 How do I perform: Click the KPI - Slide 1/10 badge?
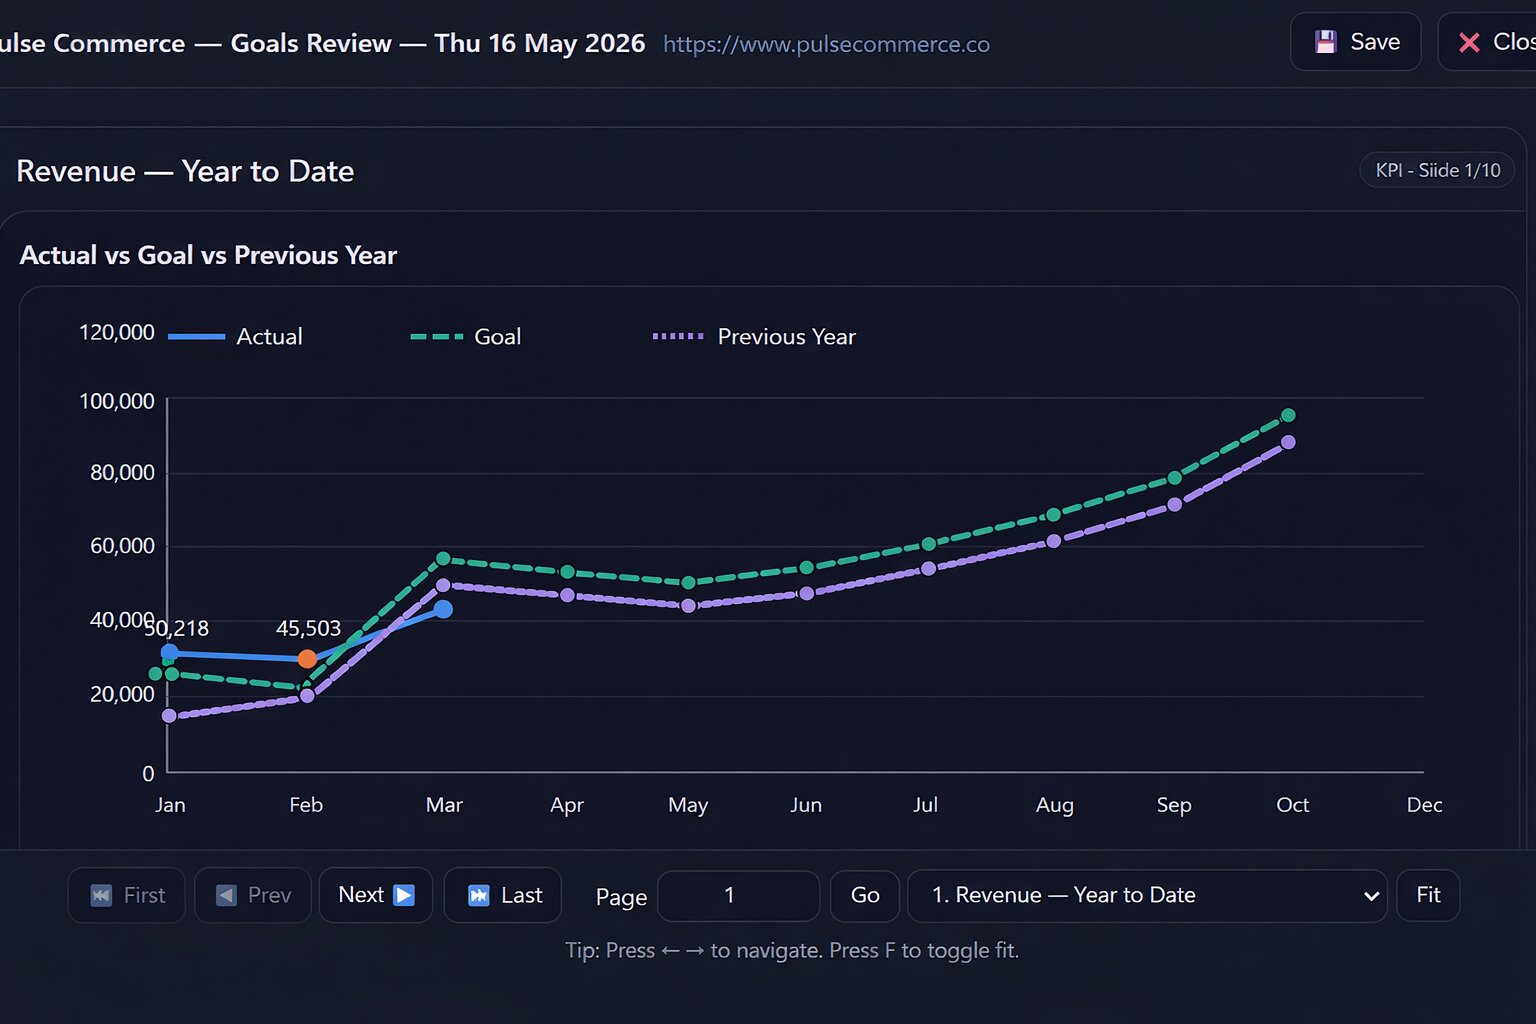pos(1437,170)
